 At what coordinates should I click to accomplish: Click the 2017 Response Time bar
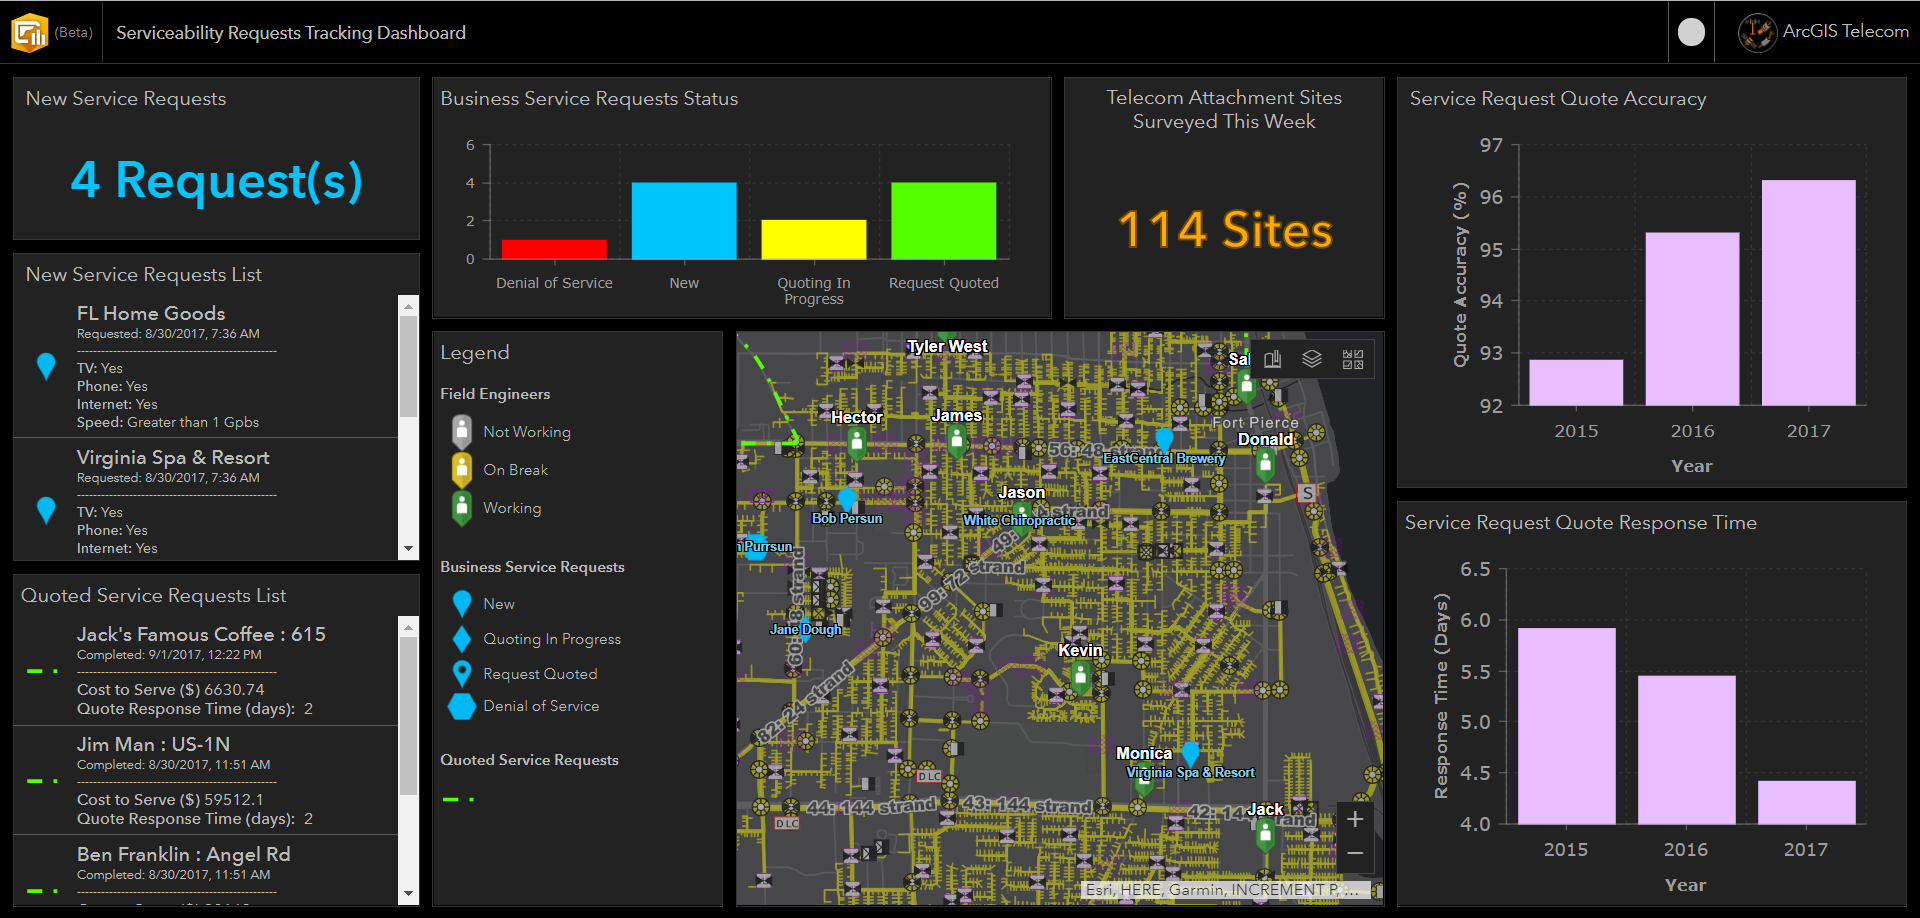pyautogui.click(x=1807, y=803)
